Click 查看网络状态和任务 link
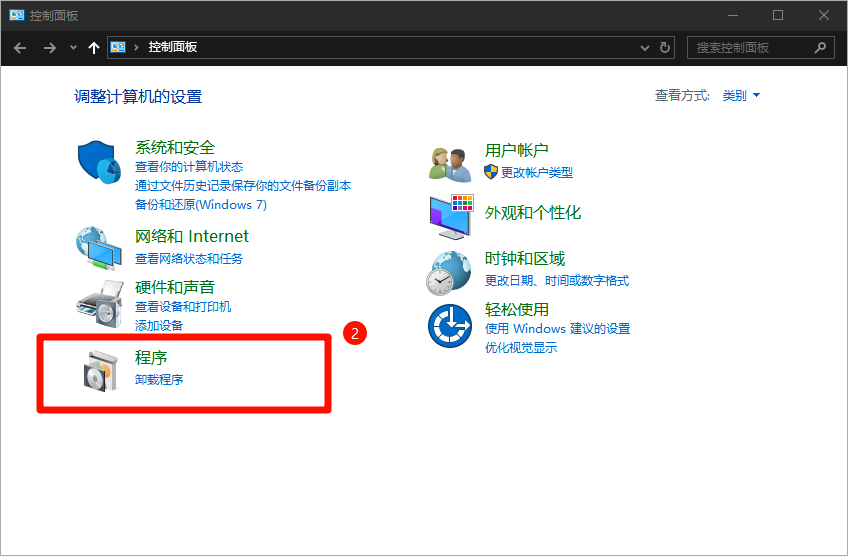Viewport: 848px width, 556px height. click(189, 259)
